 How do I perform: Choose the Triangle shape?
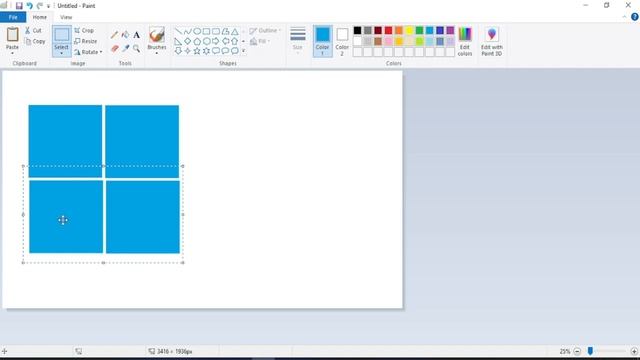click(x=235, y=31)
